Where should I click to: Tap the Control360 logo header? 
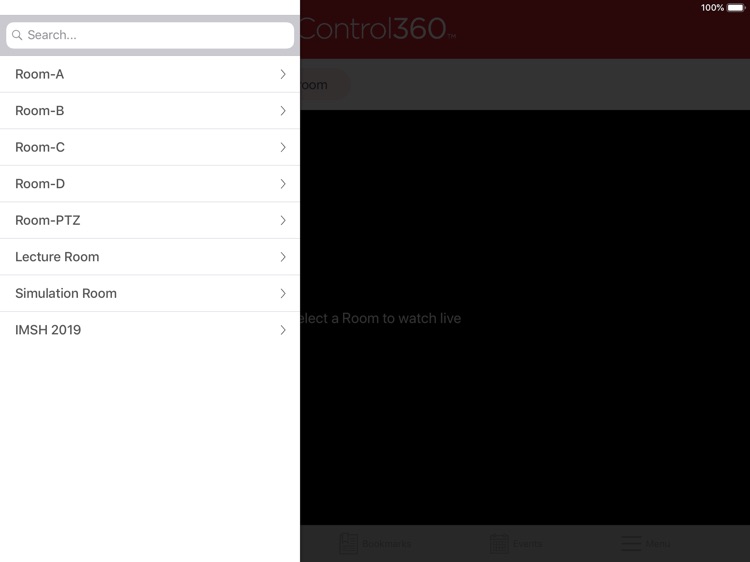point(378,29)
